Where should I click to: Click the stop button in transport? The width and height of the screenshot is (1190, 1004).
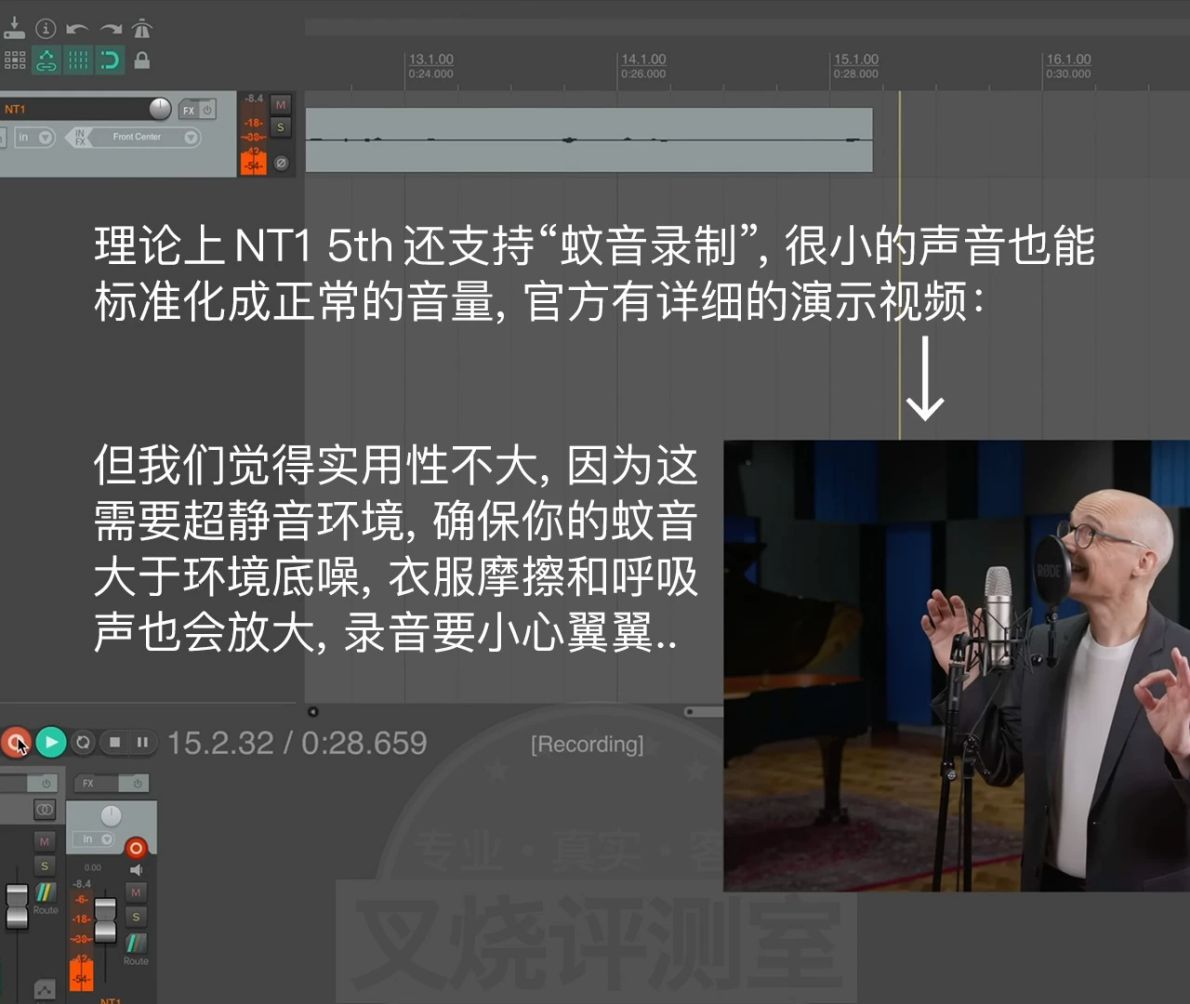115,742
